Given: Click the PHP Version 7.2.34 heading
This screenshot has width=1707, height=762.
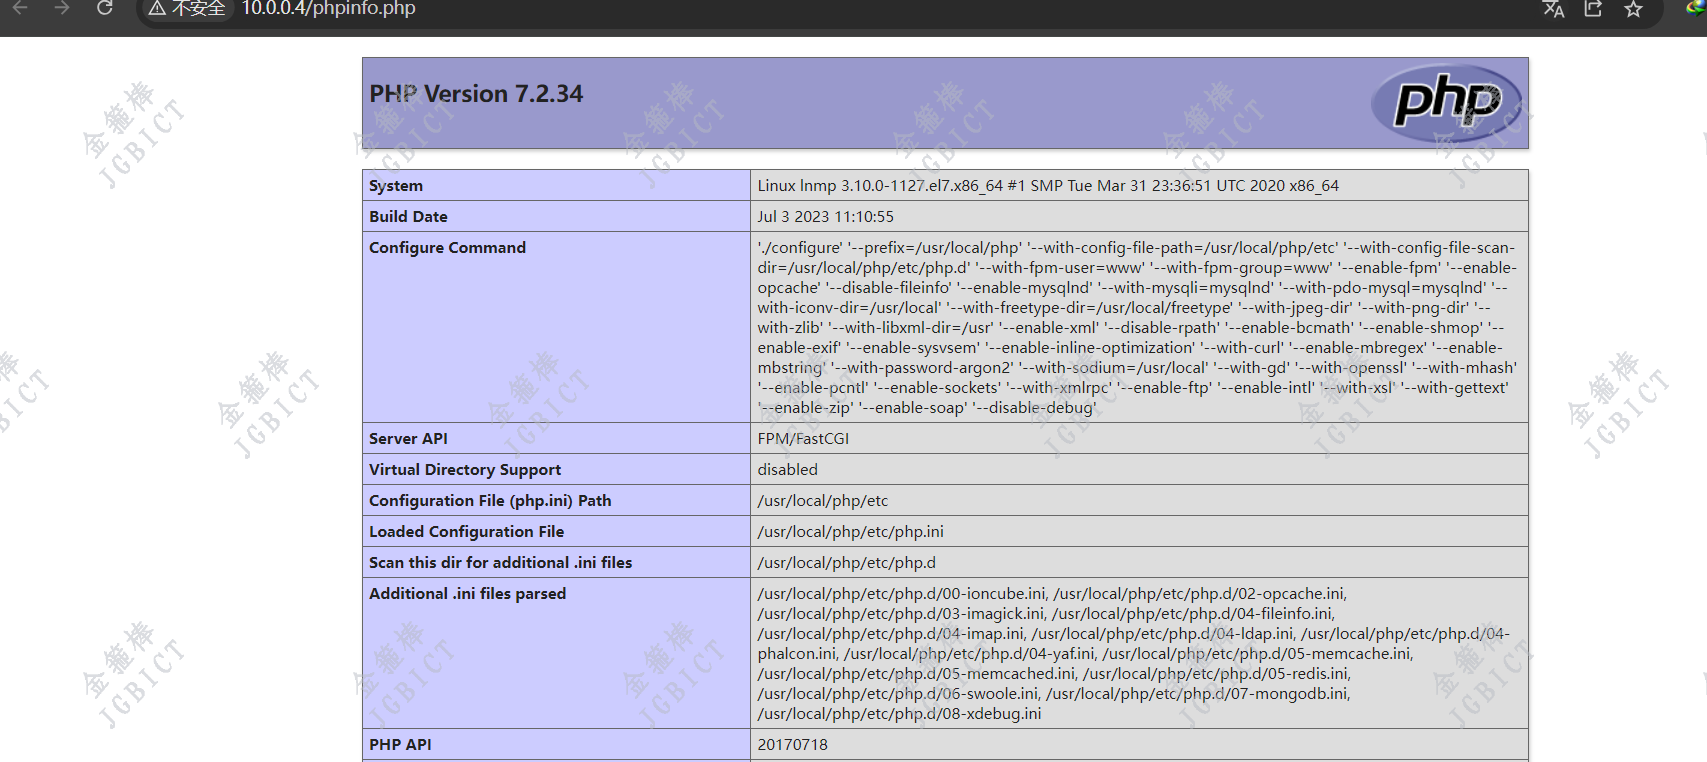Looking at the screenshot, I should click(x=476, y=94).
